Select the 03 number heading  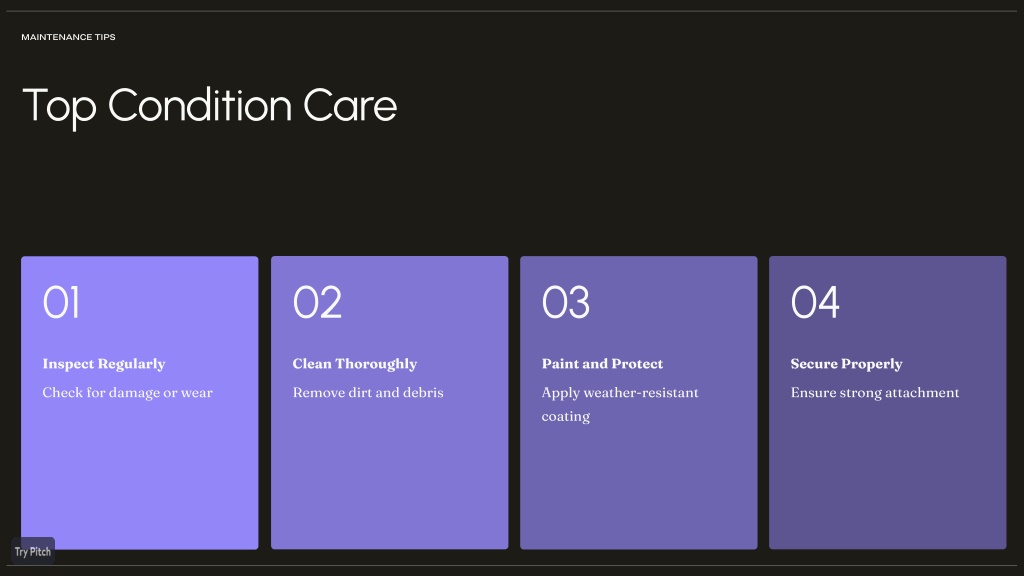point(566,302)
